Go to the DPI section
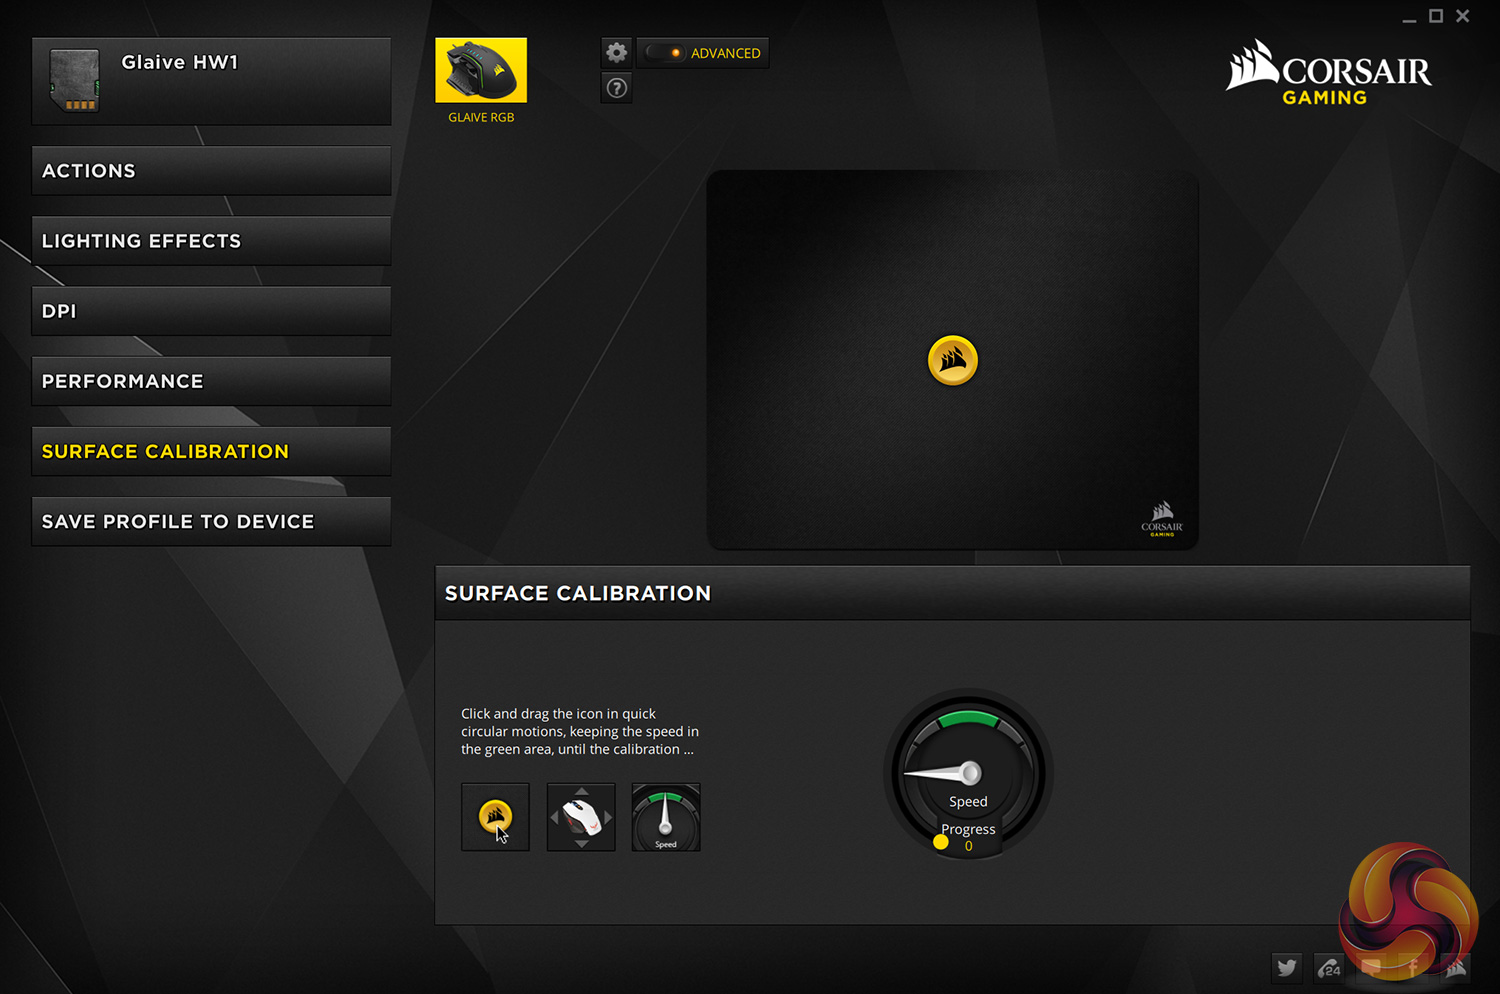 coord(211,311)
